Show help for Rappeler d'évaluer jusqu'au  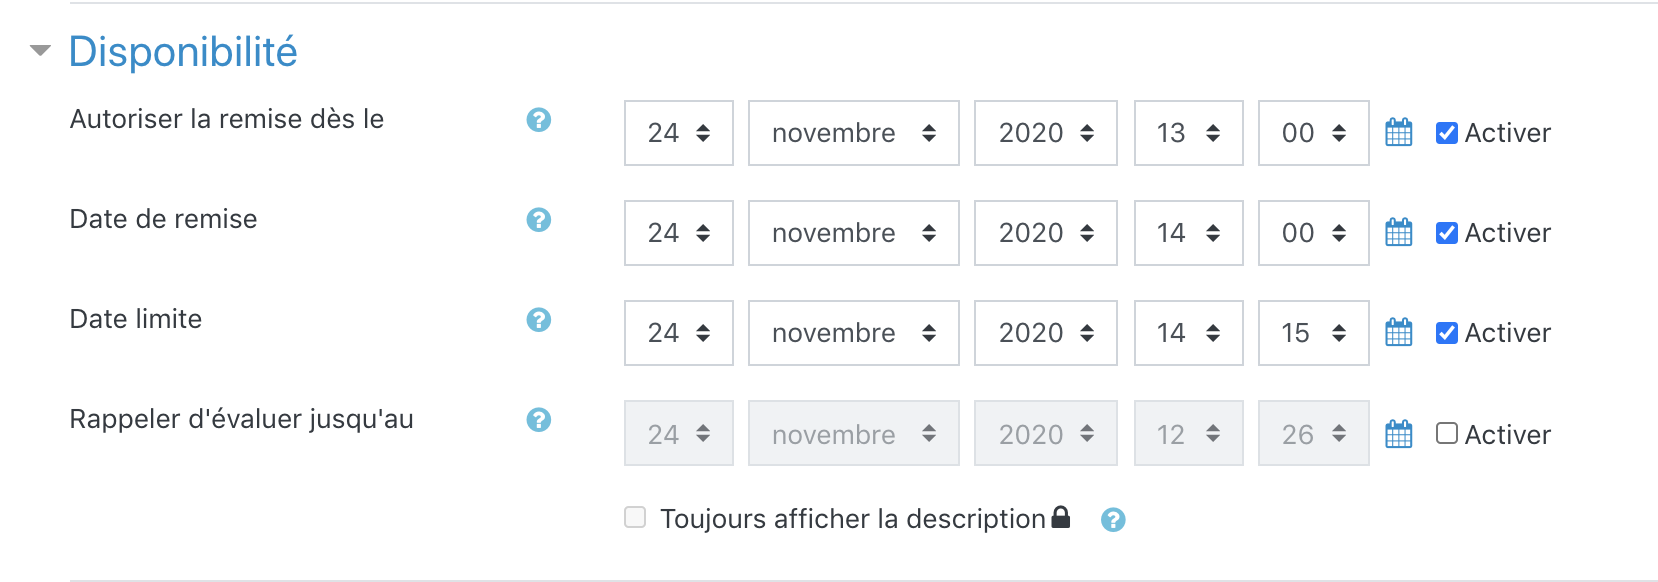pyautogui.click(x=539, y=420)
